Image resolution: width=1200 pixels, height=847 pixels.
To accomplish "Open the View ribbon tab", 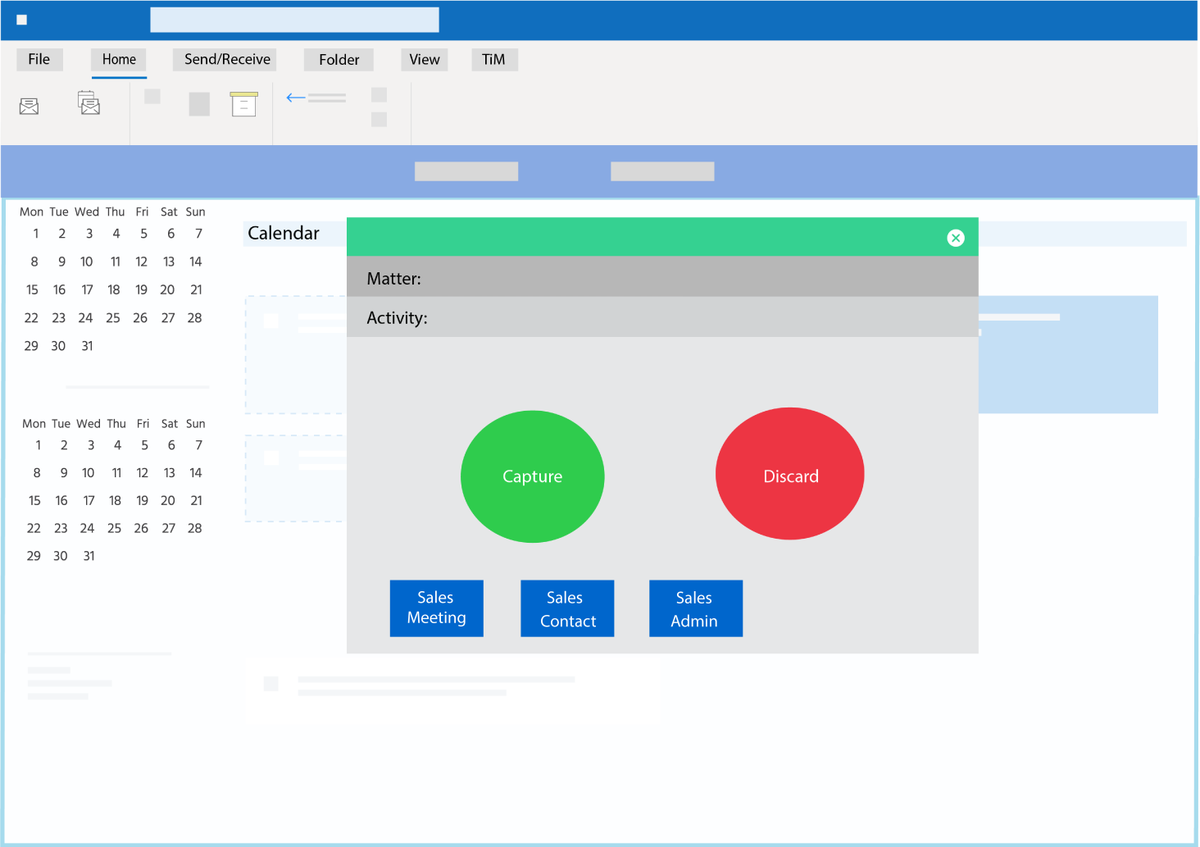I will pyautogui.click(x=424, y=59).
